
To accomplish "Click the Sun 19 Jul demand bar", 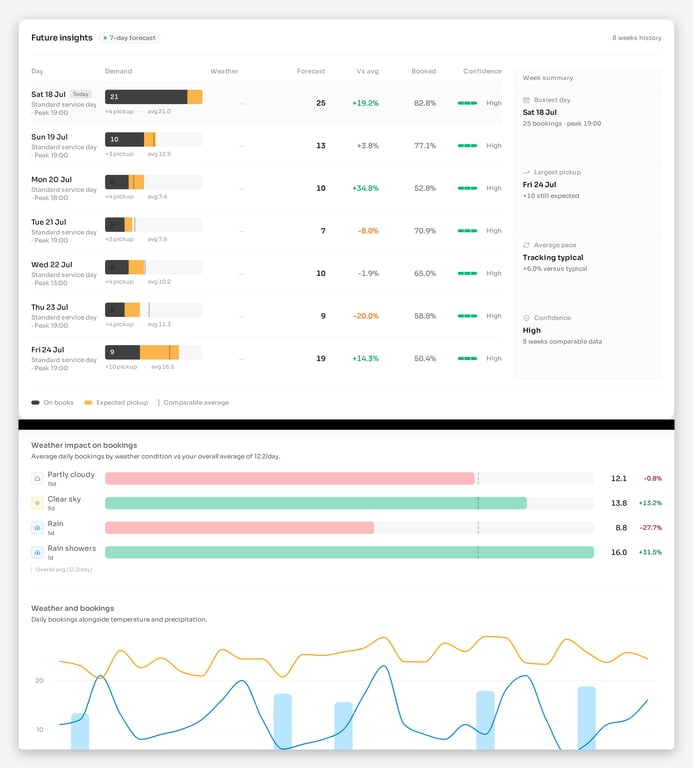I will pyautogui.click(x=154, y=140).
